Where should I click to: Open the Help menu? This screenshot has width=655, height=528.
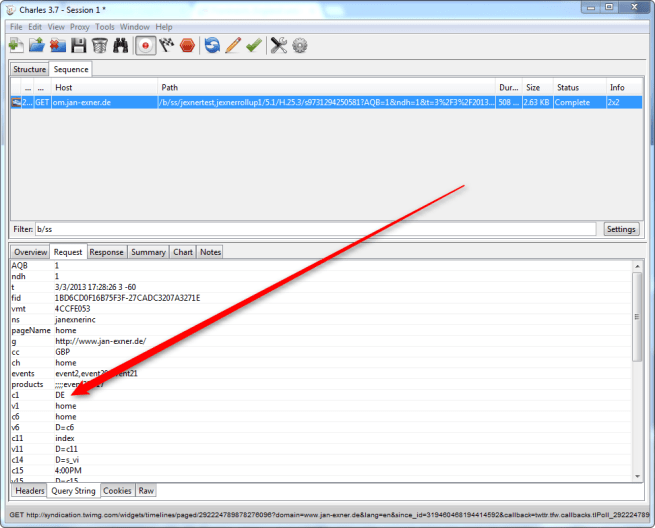[x=164, y=27]
